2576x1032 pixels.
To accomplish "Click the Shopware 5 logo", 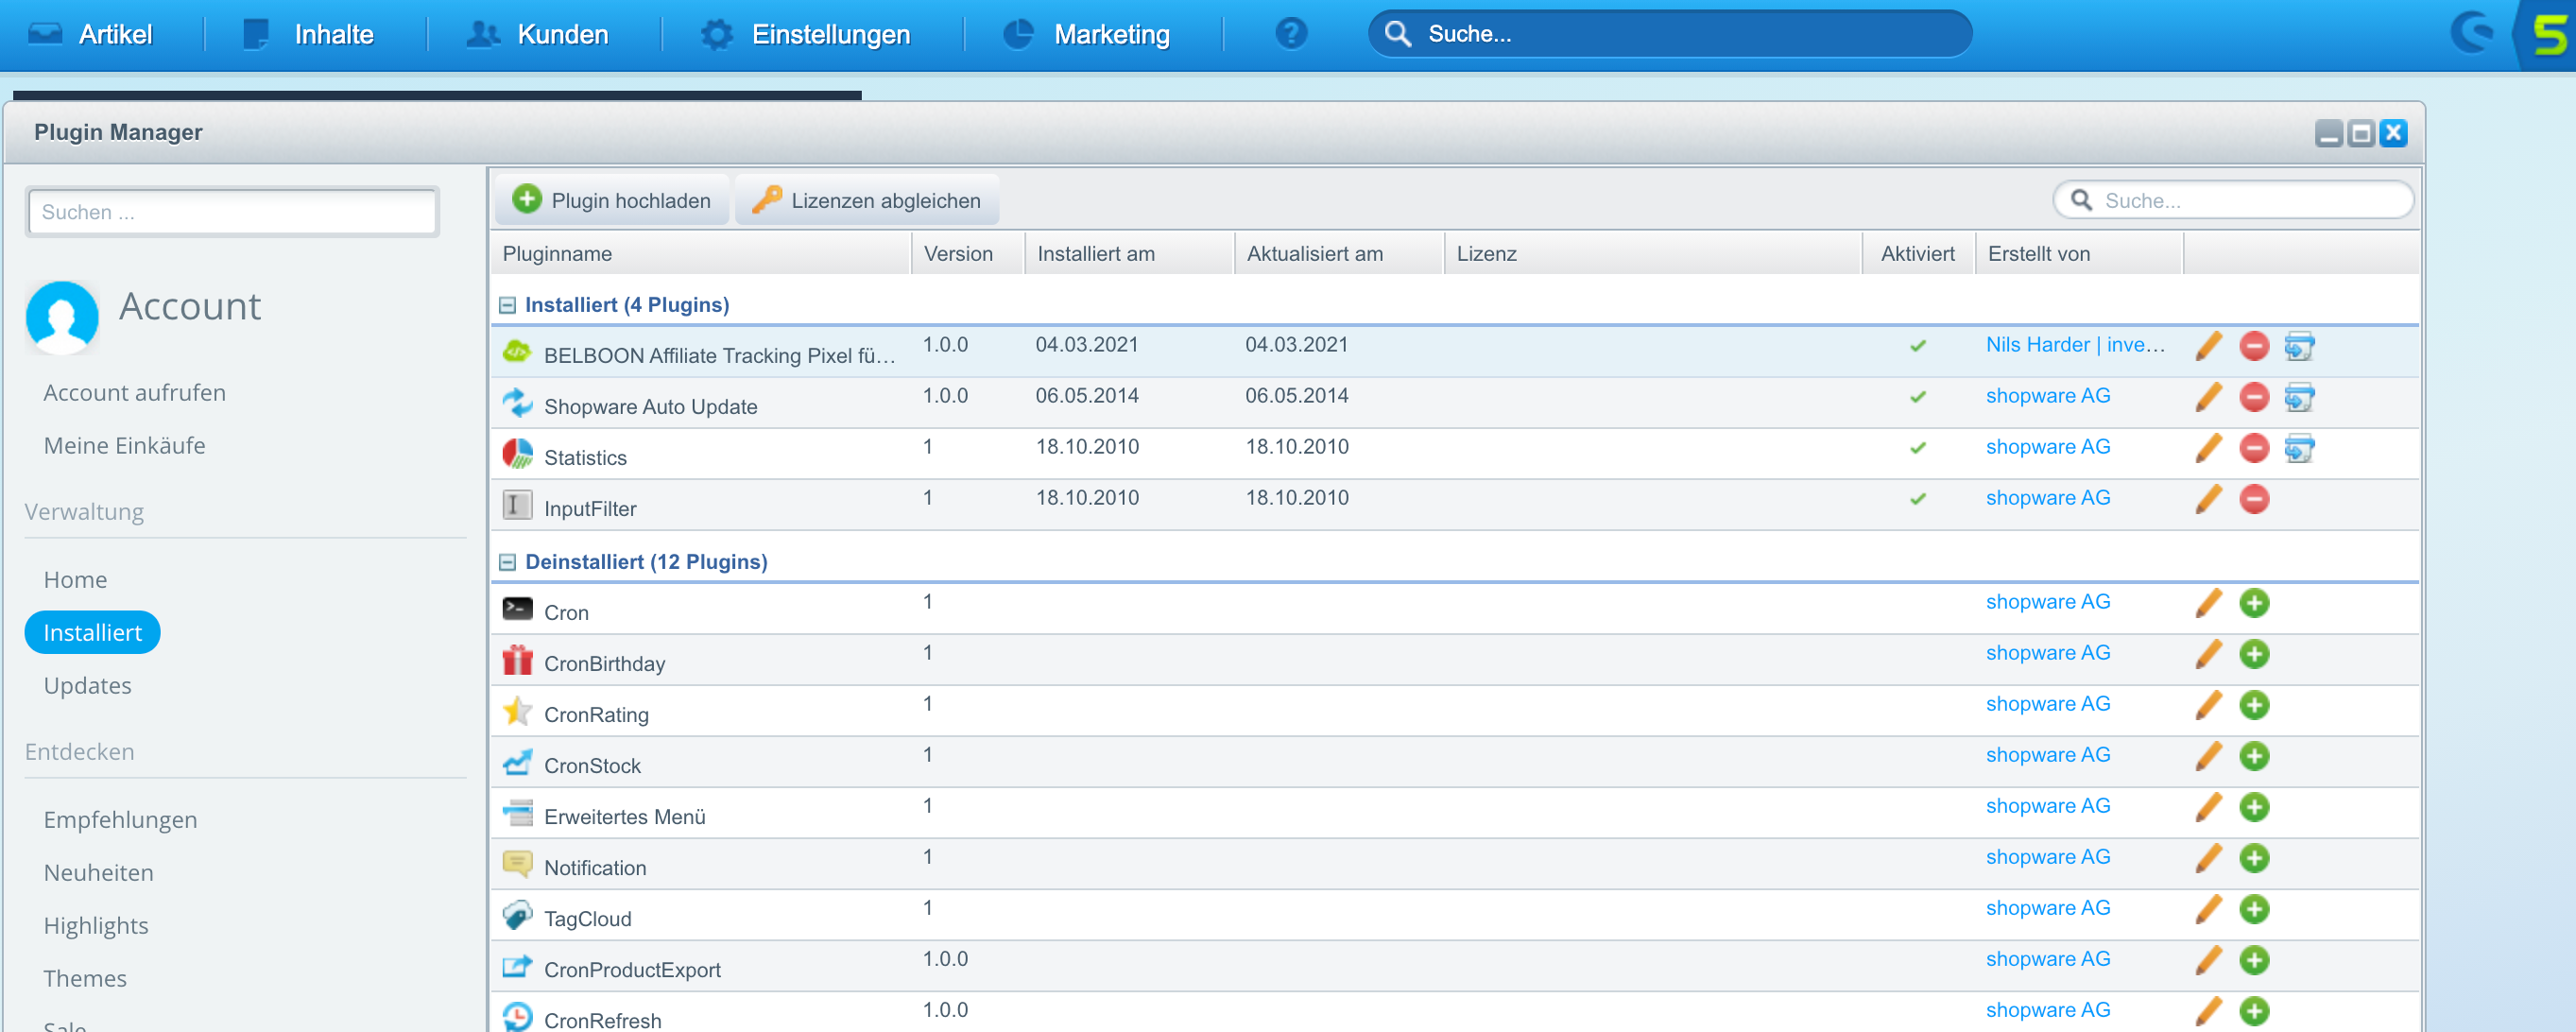I will [x=2549, y=35].
